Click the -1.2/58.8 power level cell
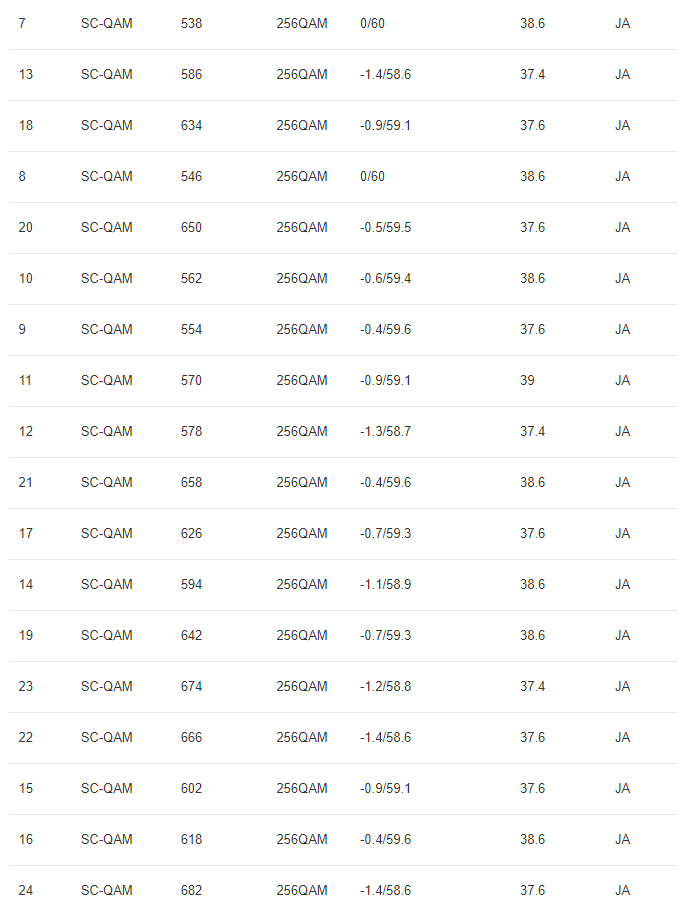Viewport: 677px width, 910px height. click(x=385, y=686)
